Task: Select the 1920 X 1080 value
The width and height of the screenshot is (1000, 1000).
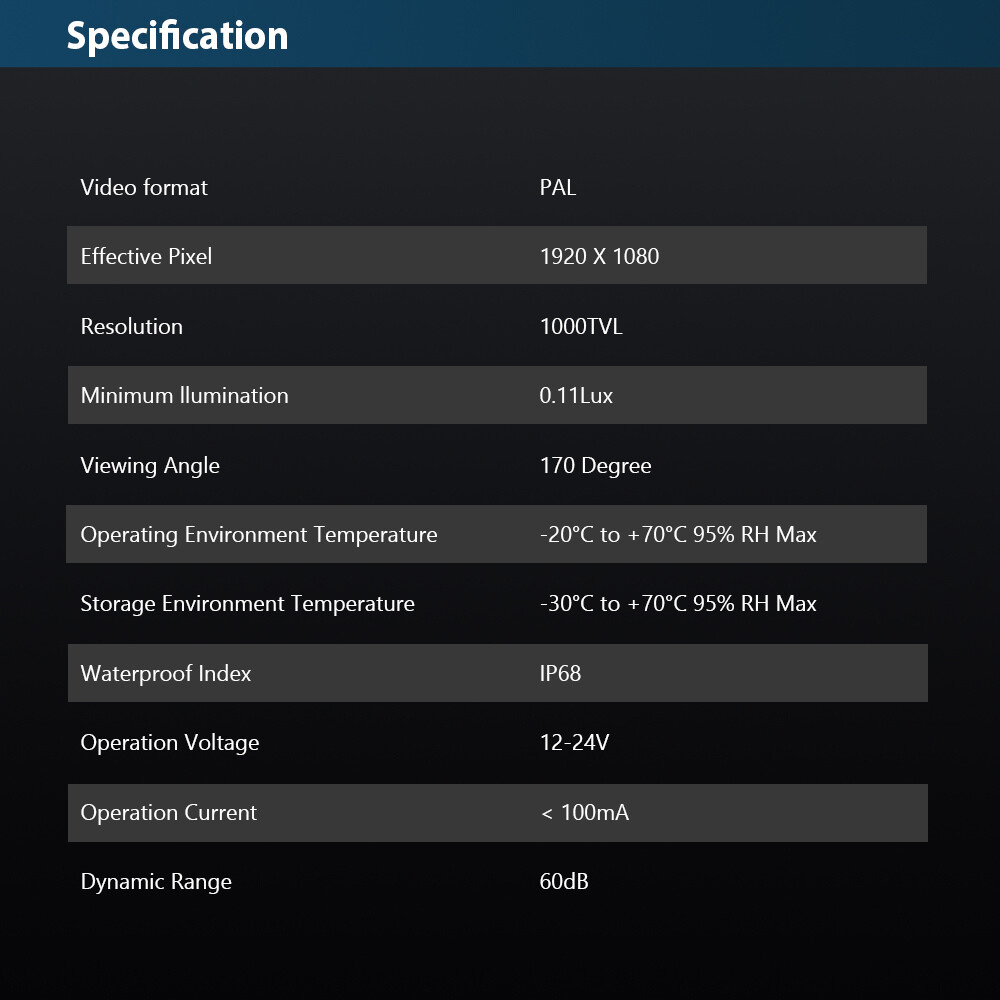Action: click(599, 256)
